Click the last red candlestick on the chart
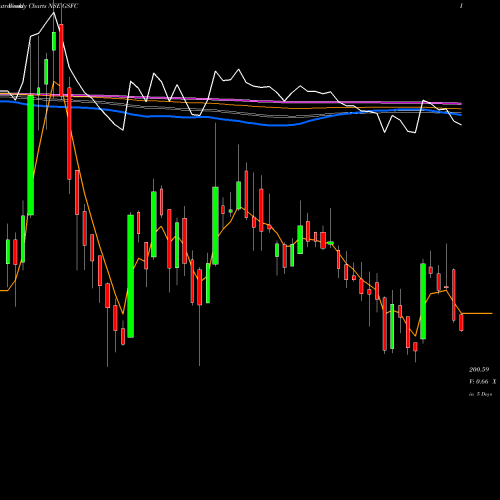500x500 pixels. coord(461,322)
